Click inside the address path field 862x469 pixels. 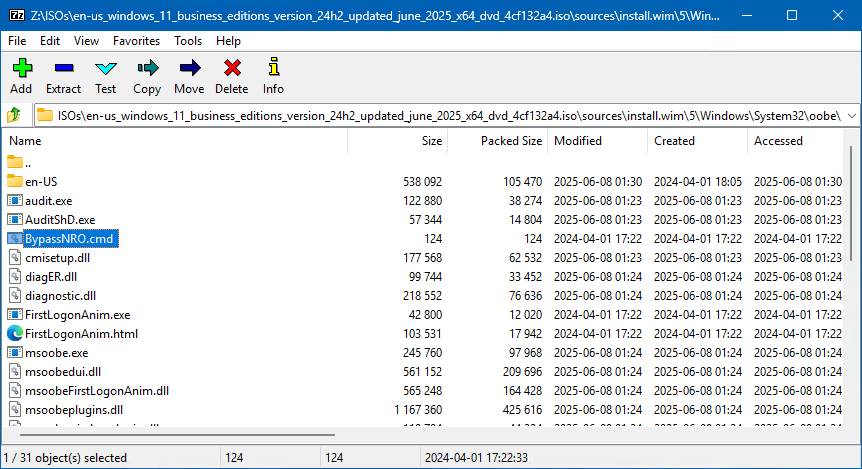tap(449, 115)
